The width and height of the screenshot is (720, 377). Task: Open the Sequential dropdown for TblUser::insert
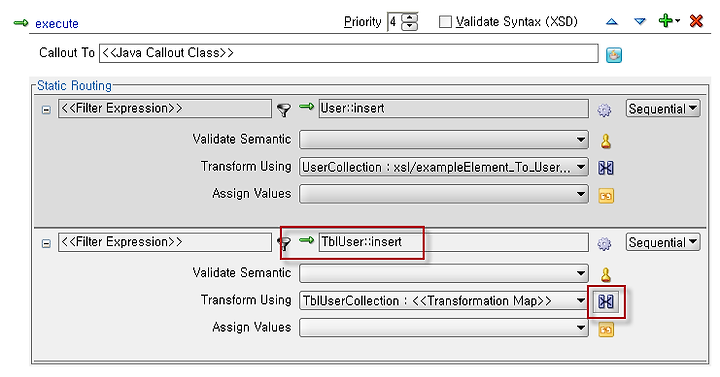click(663, 242)
